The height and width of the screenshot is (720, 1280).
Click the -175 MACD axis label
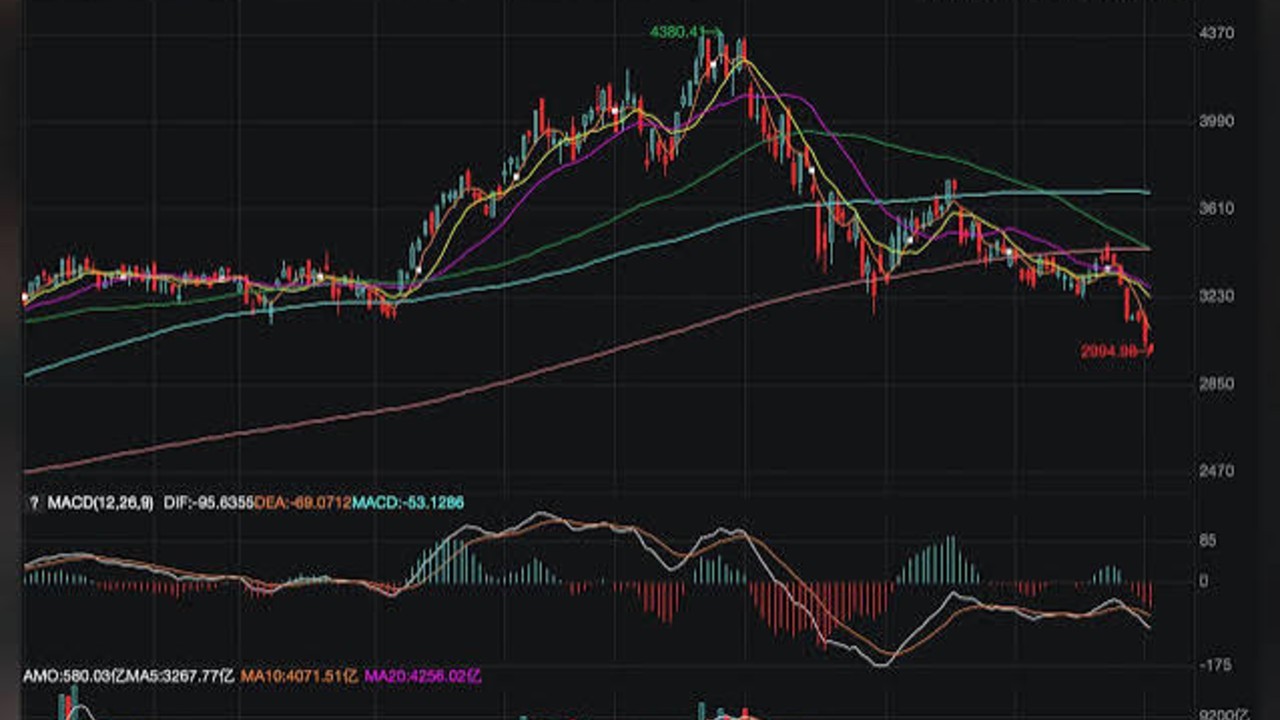[1214, 665]
